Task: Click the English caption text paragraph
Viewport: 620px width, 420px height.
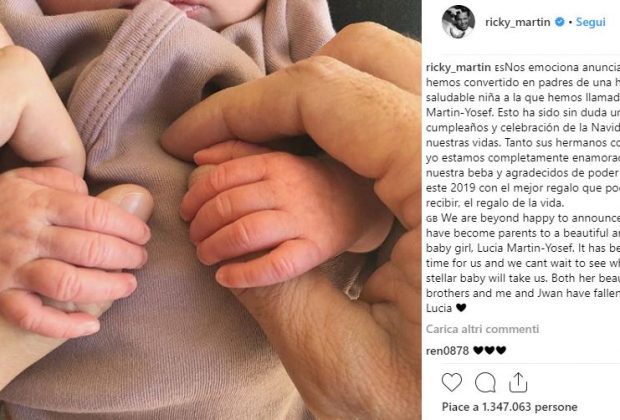Action: (523, 263)
